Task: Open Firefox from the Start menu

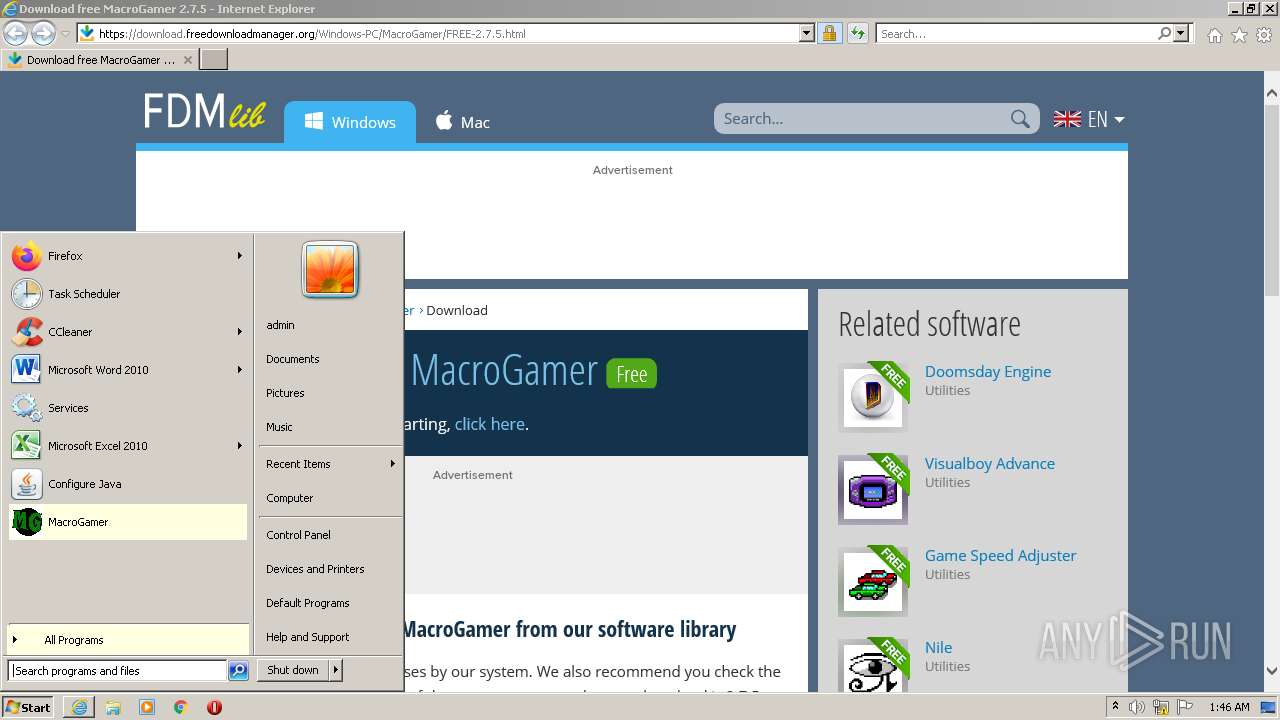Action: point(127,256)
